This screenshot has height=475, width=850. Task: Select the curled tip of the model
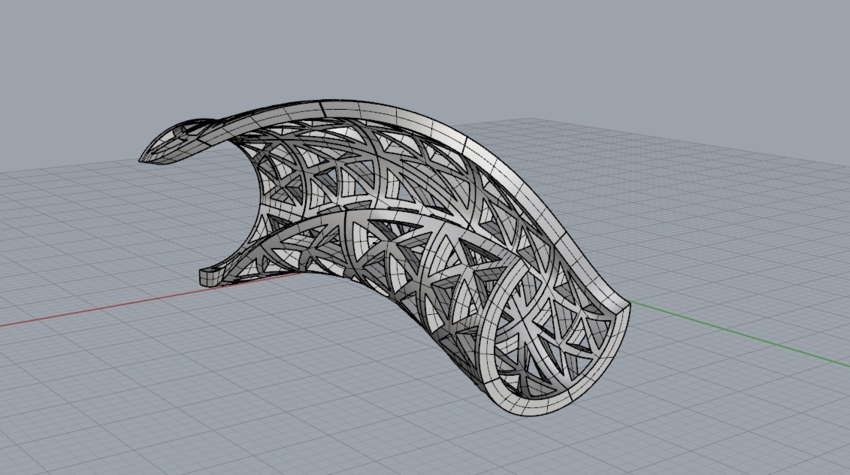point(165,143)
